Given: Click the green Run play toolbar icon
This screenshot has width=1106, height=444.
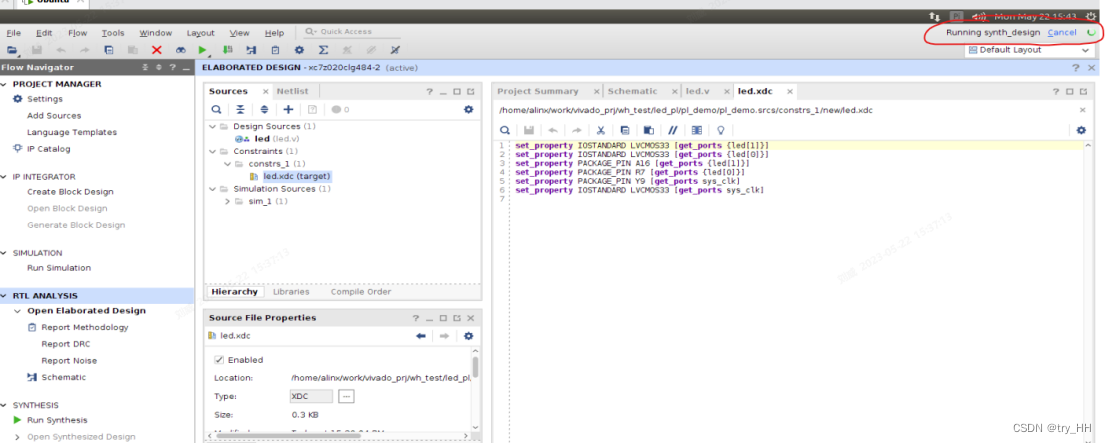Looking at the screenshot, I should tap(202, 50).
